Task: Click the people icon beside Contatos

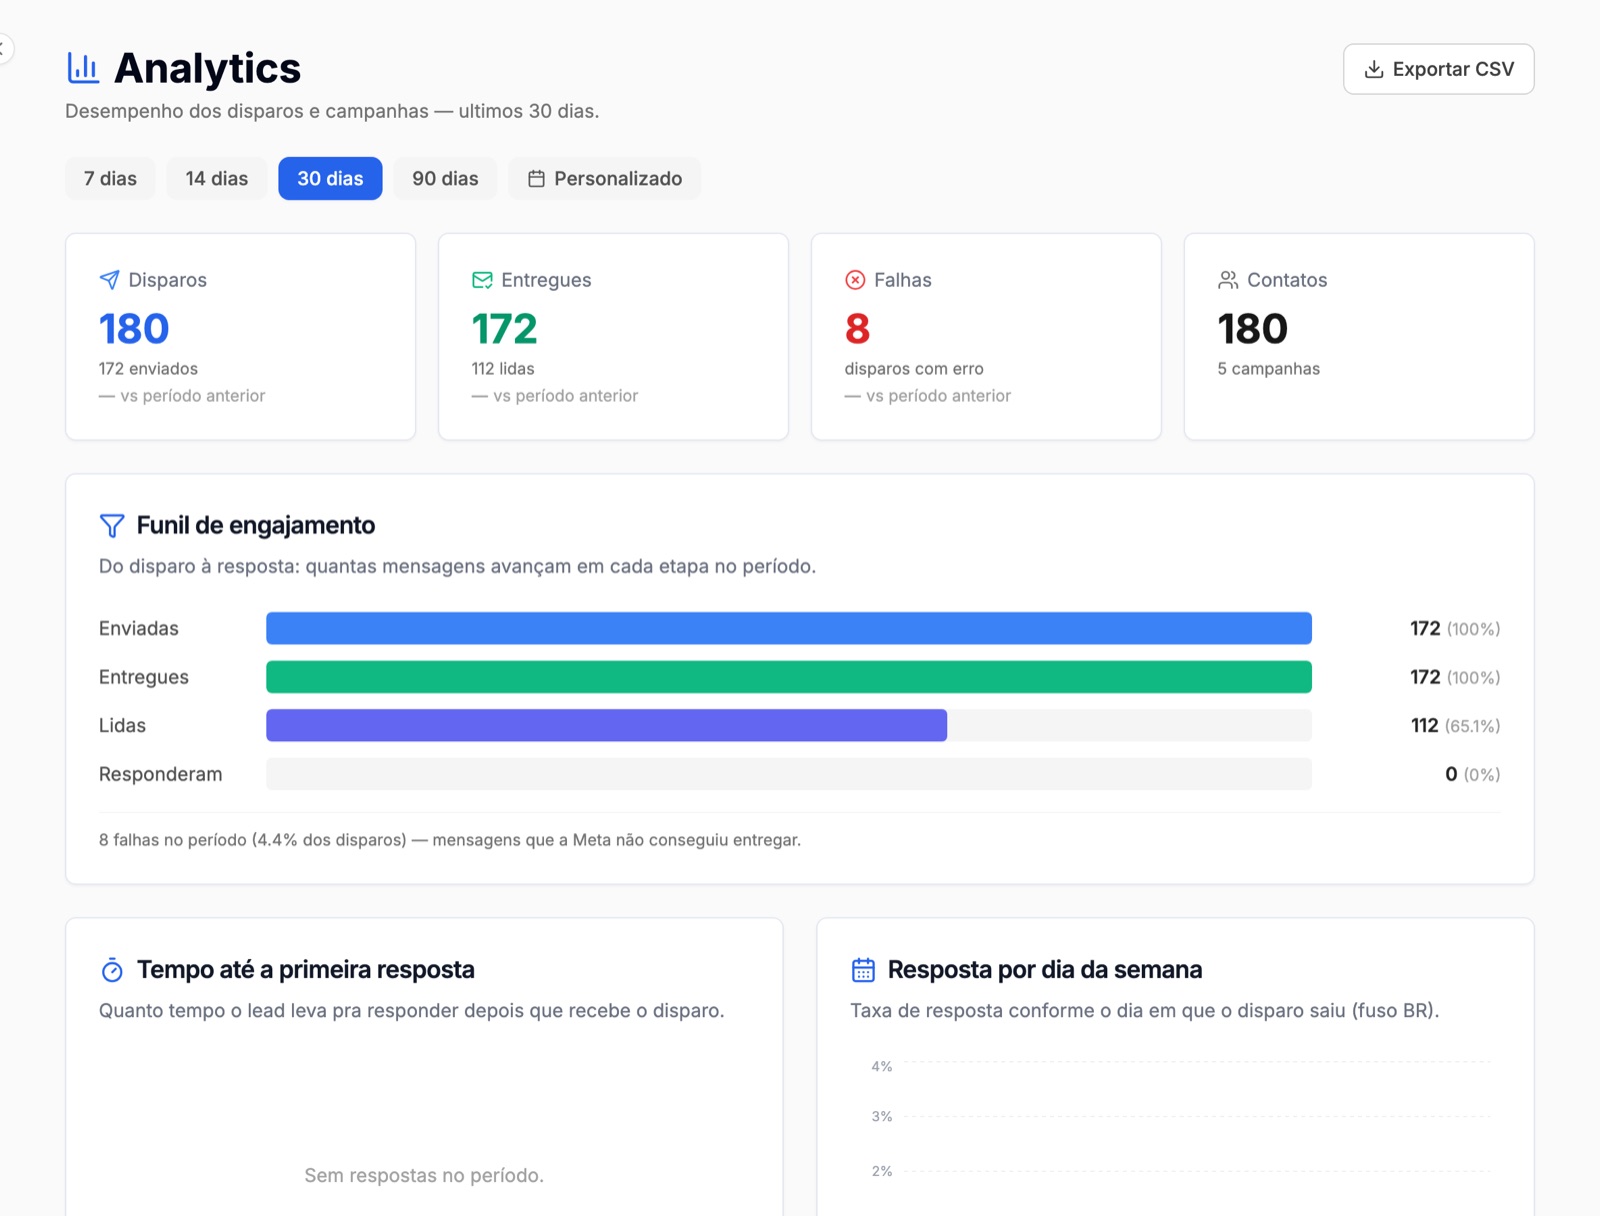Action: point(1228,280)
